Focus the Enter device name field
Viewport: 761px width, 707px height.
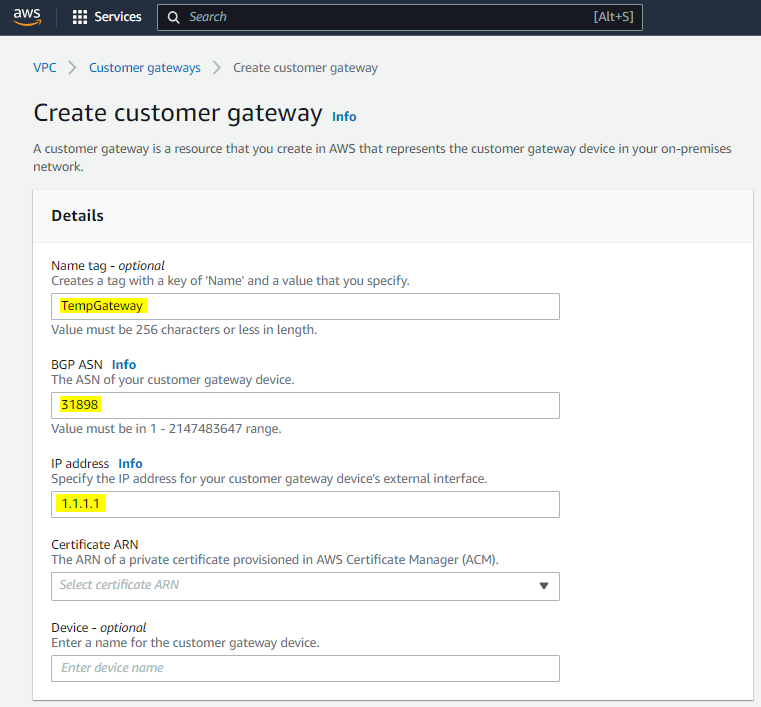[x=305, y=668]
